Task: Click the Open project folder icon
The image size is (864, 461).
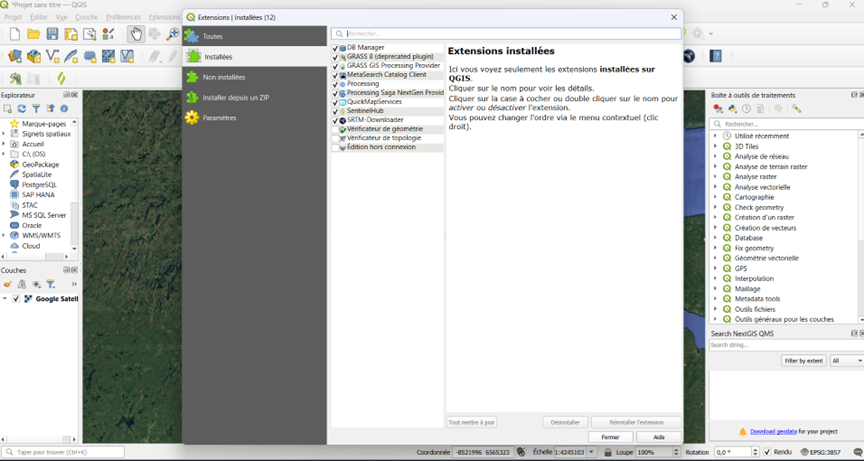Action: [x=33, y=35]
